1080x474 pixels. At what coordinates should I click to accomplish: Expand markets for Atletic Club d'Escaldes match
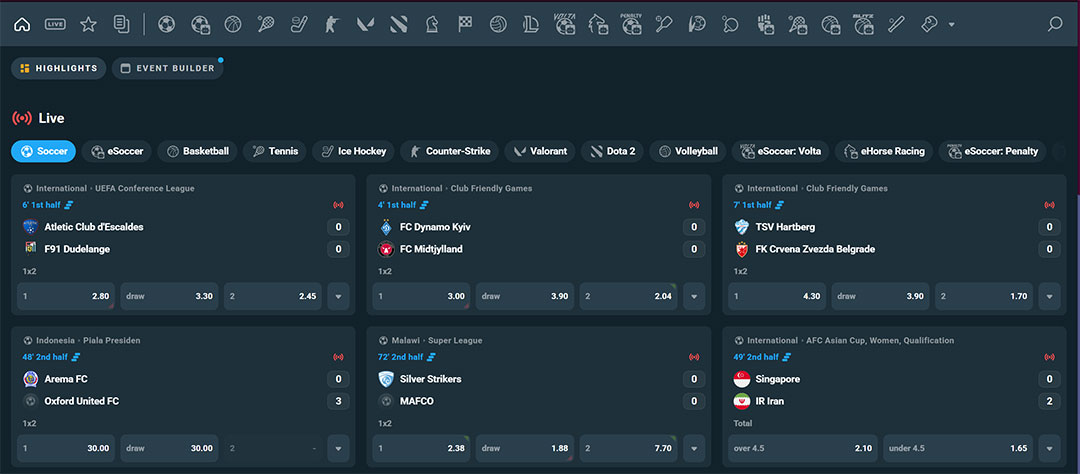pos(338,296)
